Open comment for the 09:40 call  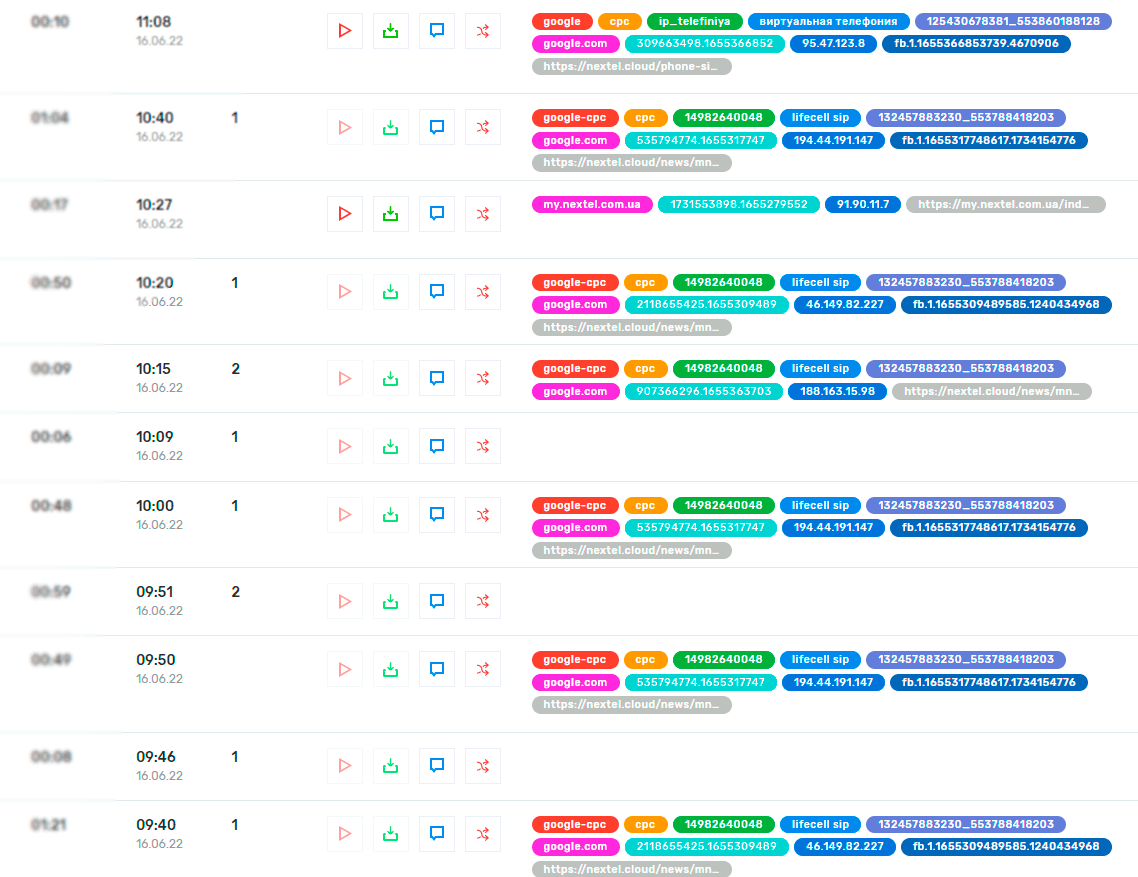437,833
